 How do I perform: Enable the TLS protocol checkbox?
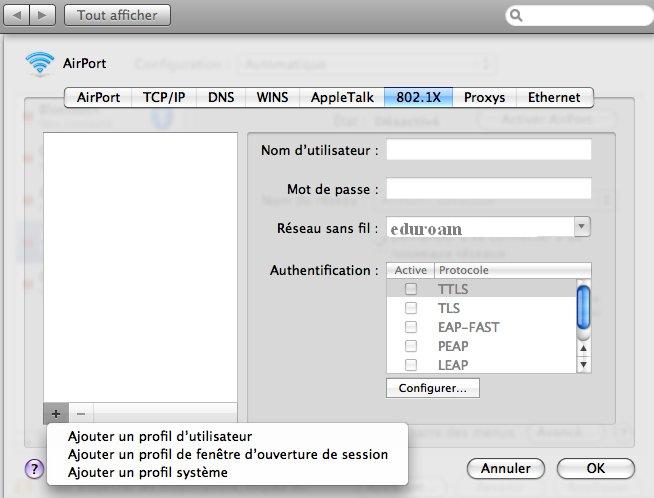411,308
